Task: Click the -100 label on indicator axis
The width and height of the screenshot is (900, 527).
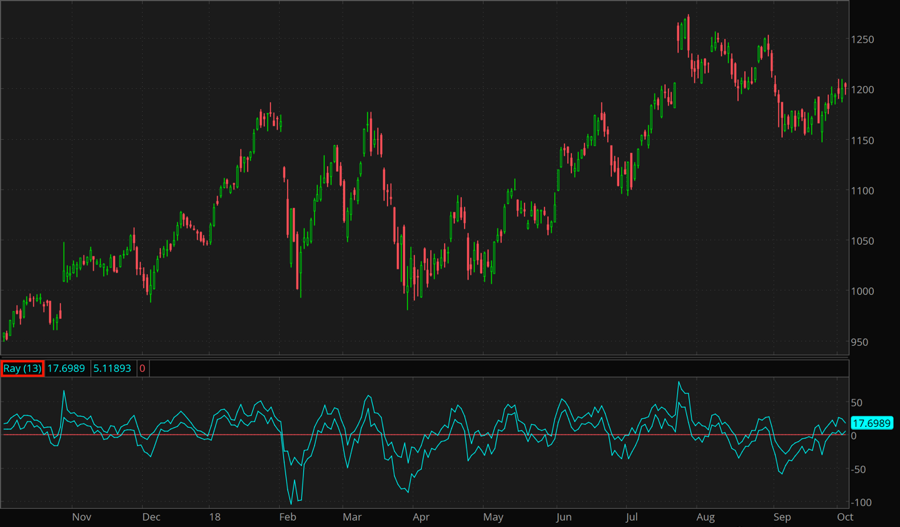Action: (861, 503)
